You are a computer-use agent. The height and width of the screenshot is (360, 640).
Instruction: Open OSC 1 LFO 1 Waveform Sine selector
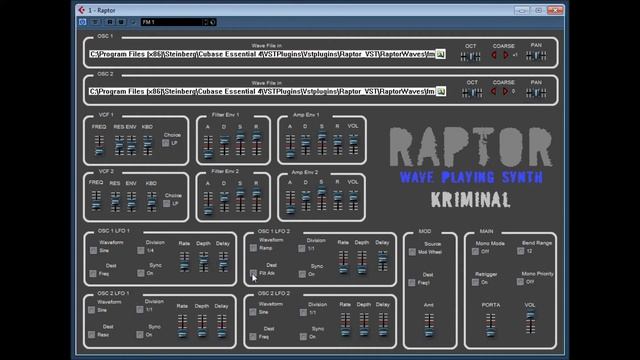click(x=93, y=250)
